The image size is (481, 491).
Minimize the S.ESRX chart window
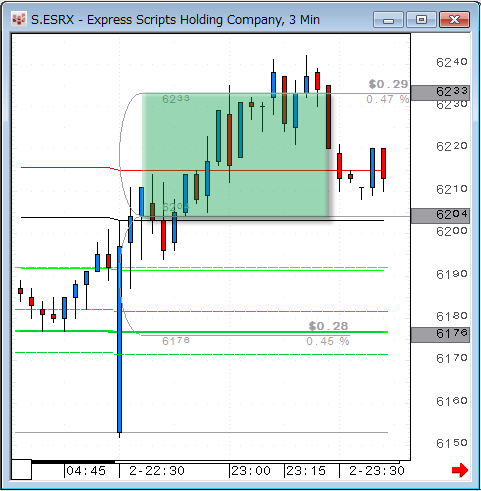[388, 20]
